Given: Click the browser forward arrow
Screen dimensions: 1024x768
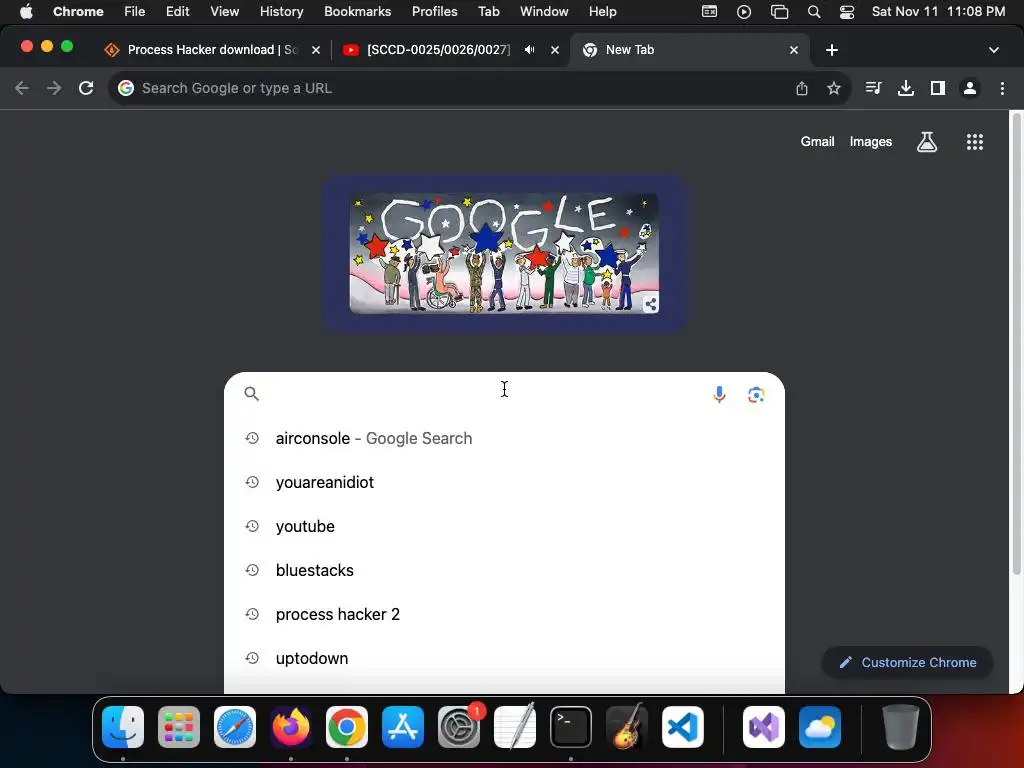Looking at the screenshot, I should [x=54, y=88].
